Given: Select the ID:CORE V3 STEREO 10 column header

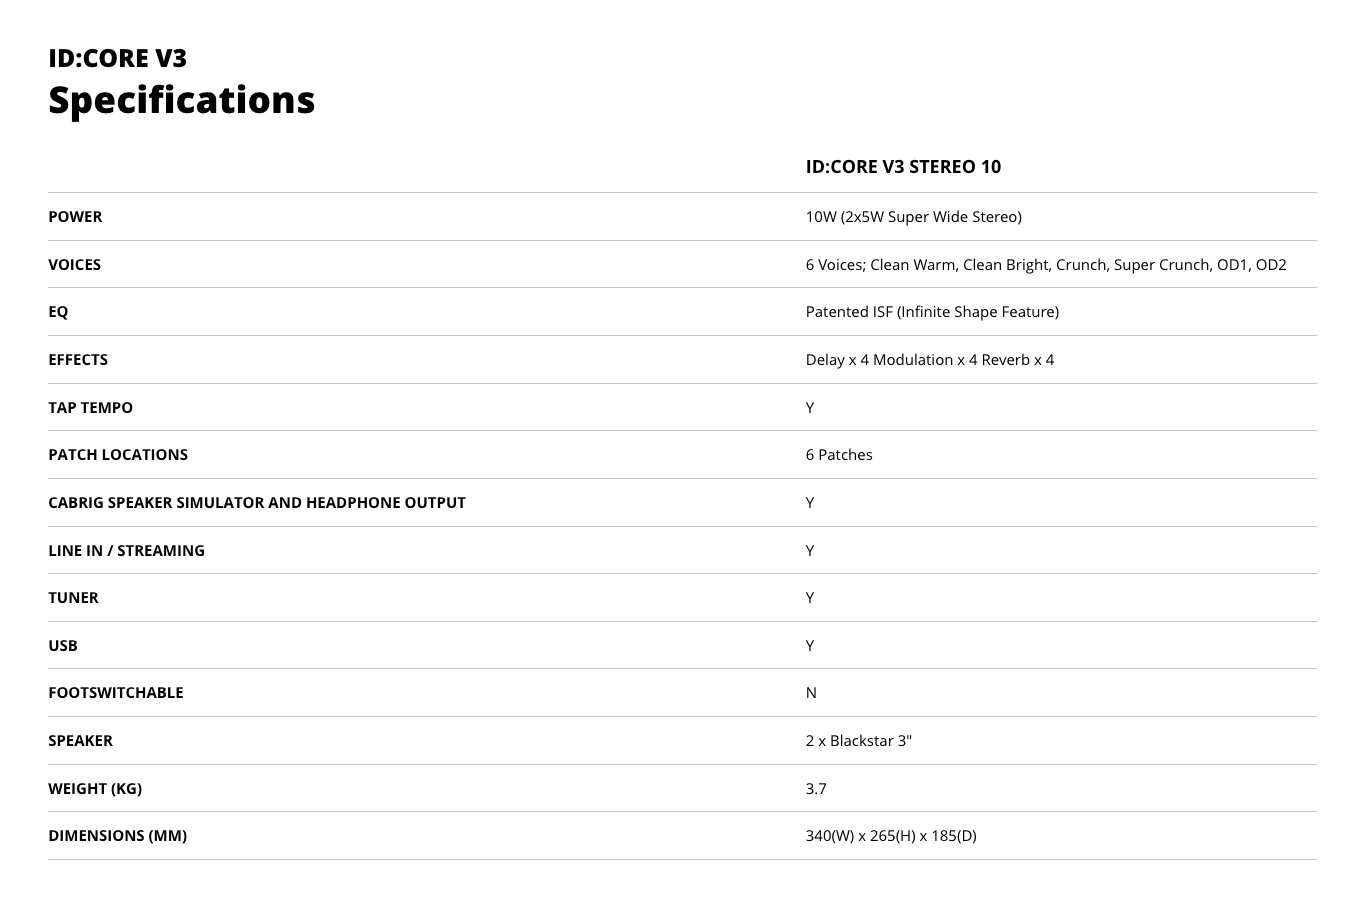Looking at the screenshot, I should click(x=903, y=167).
